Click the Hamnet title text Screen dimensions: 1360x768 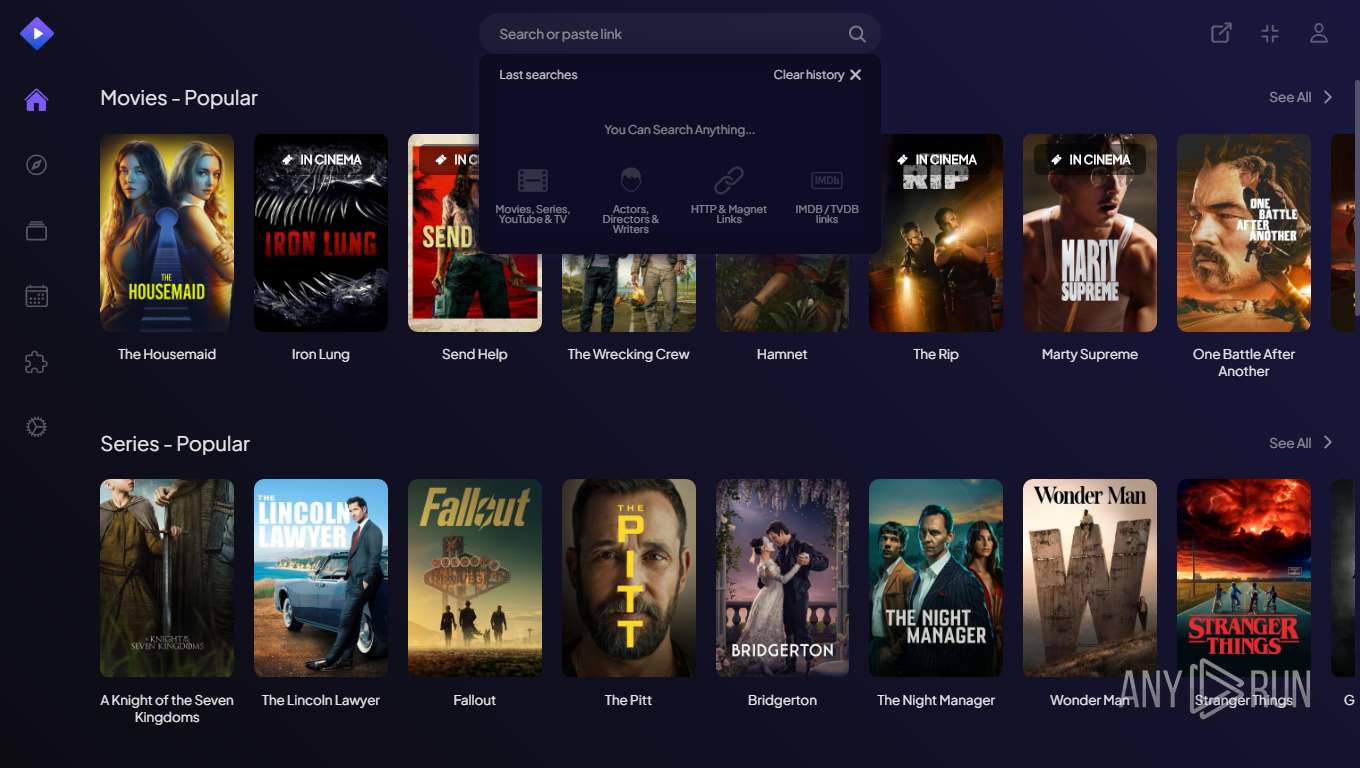pyautogui.click(x=782, y=354)
